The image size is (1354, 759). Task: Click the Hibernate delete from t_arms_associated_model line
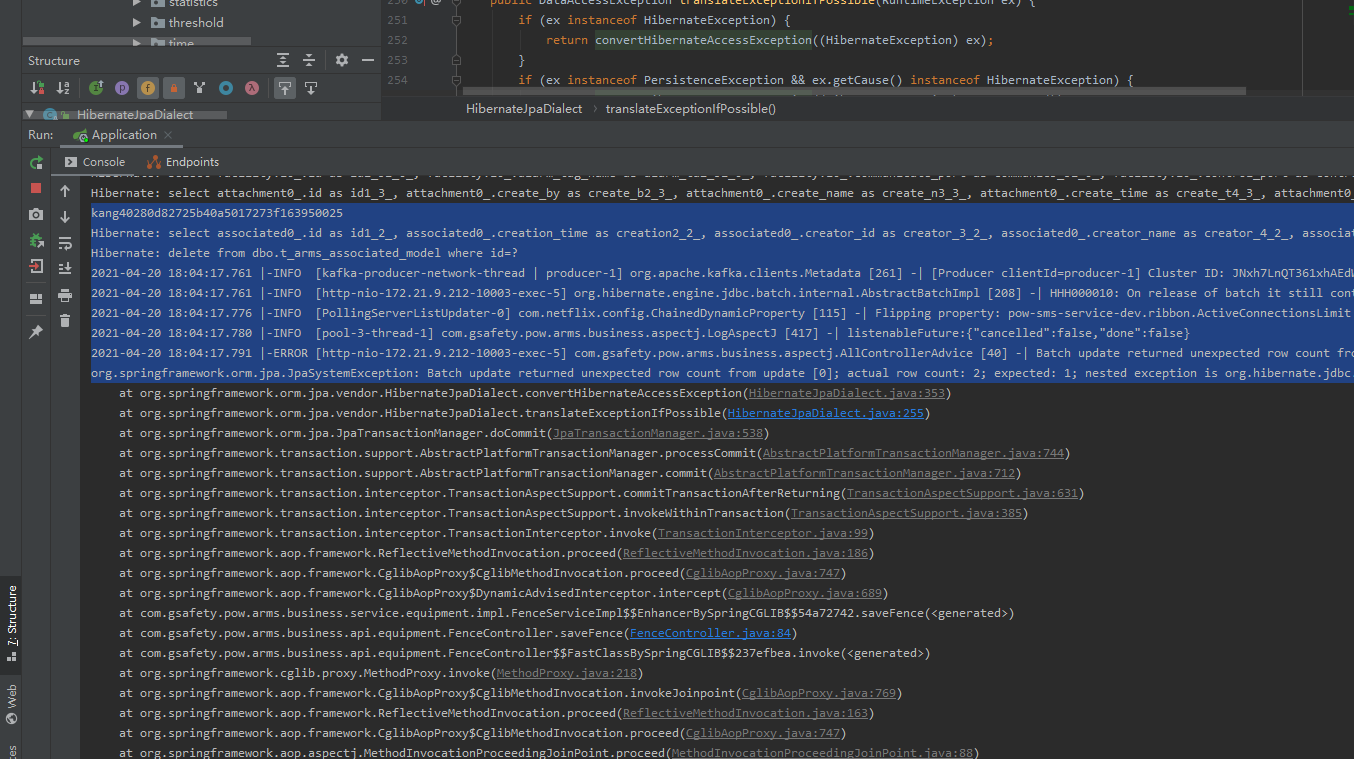(x=304, y=253)
